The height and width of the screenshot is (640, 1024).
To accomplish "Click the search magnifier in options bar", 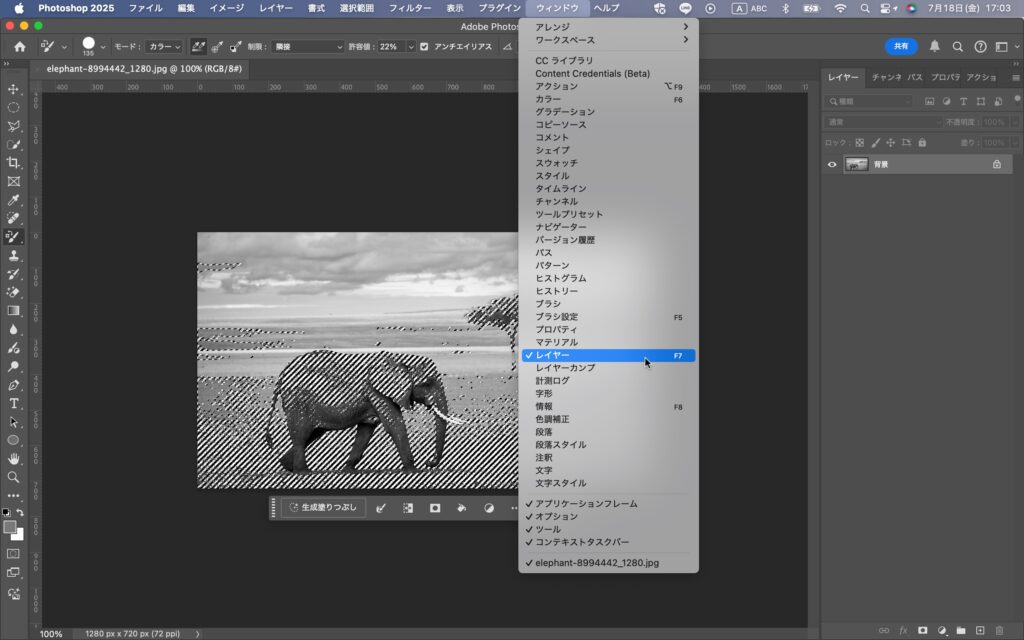I will 957,47.
